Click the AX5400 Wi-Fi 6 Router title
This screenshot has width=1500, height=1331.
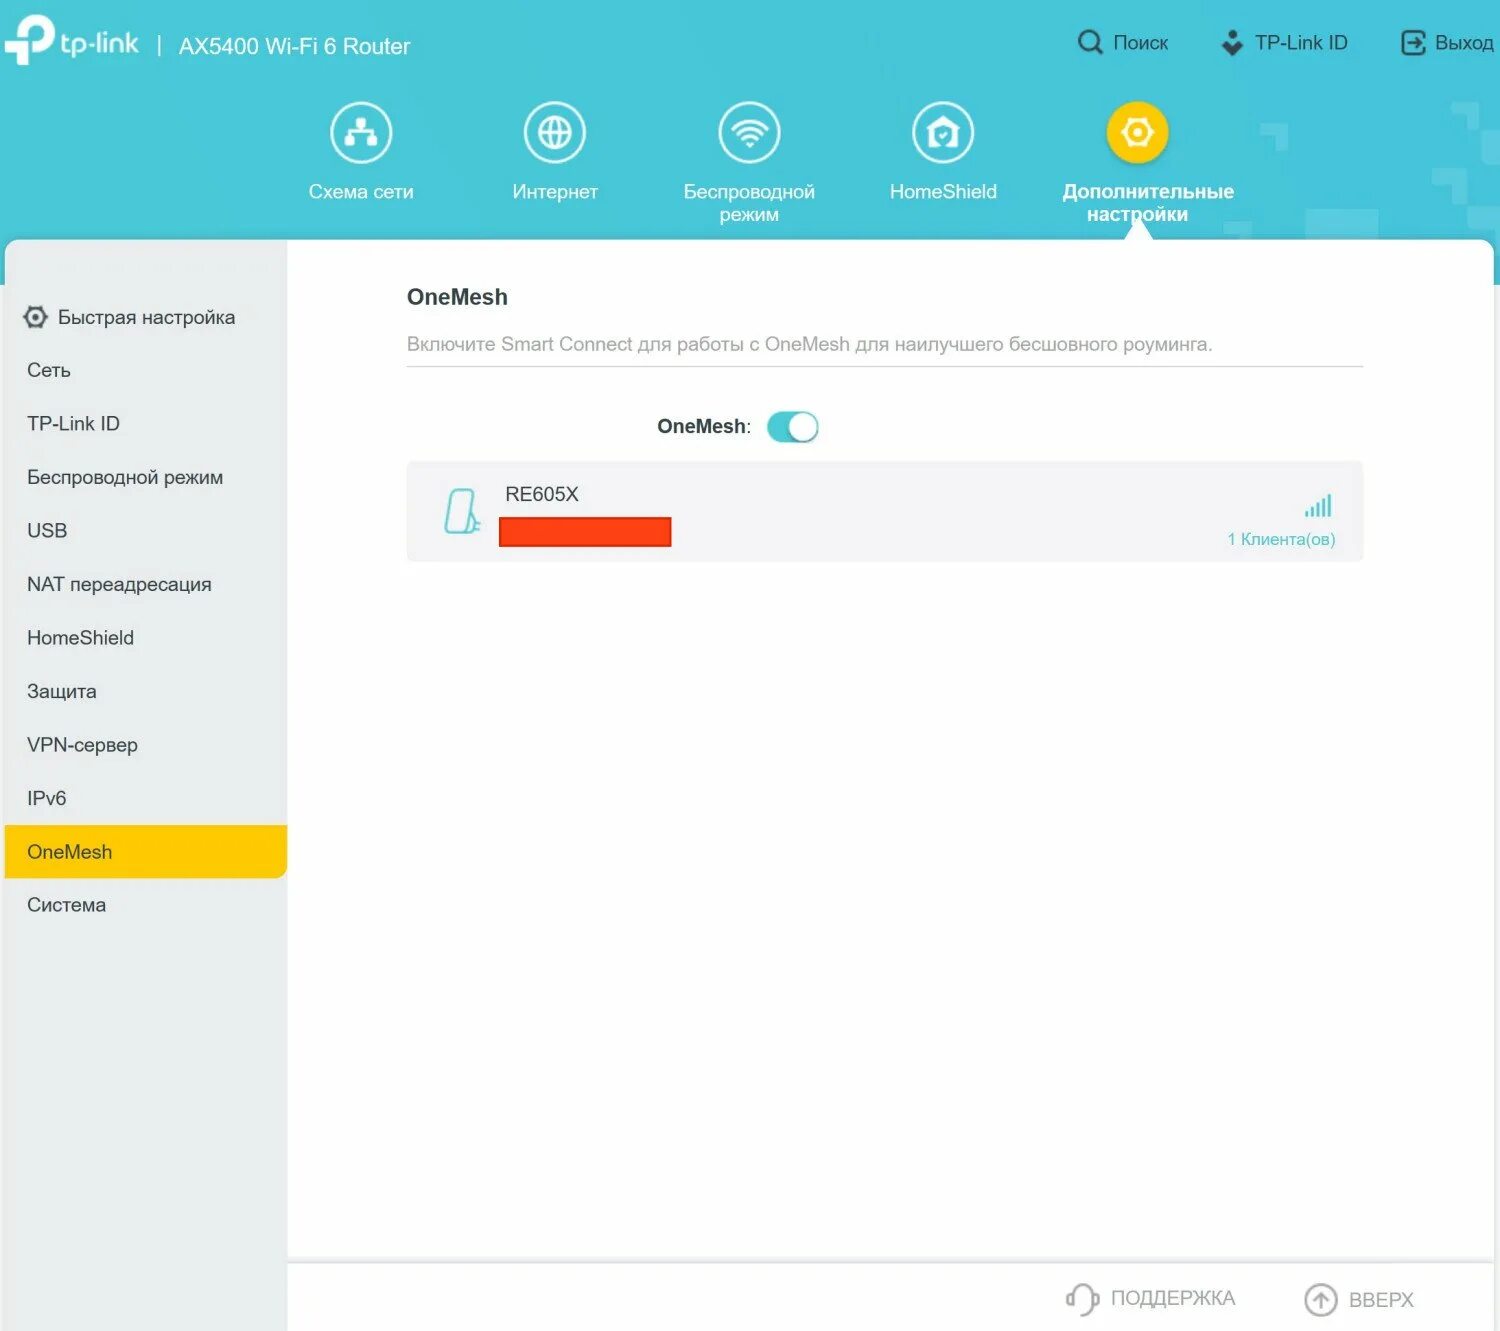pyautogui.click(x=294, y=46)
